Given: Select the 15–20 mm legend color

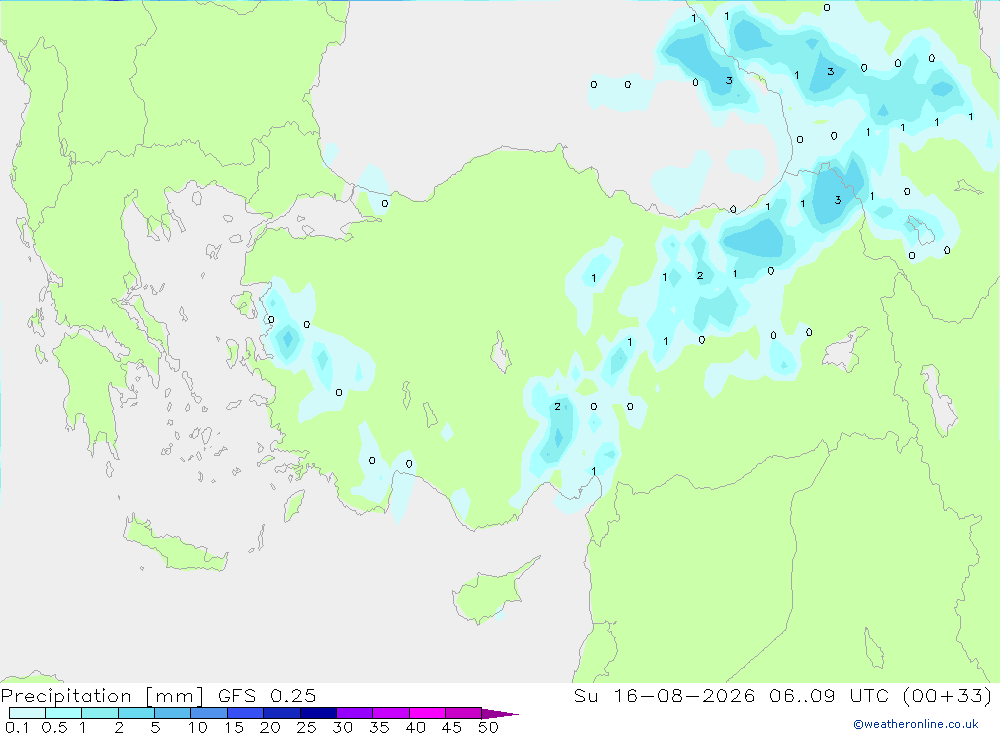Looking at the screenshot, I should [x=246, y=713].
